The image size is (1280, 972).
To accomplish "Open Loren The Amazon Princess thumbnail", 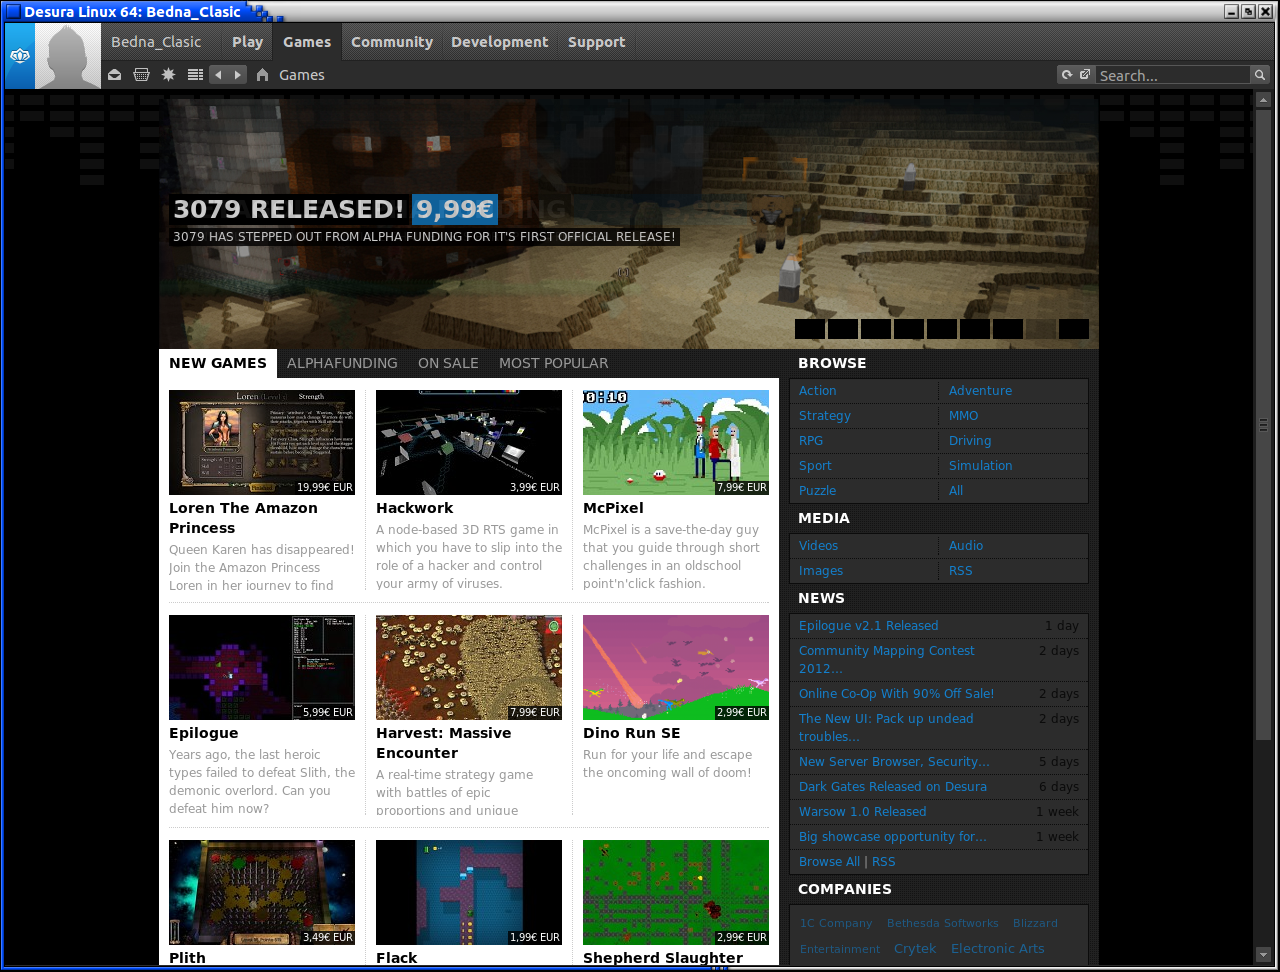I will coord(262,442).
